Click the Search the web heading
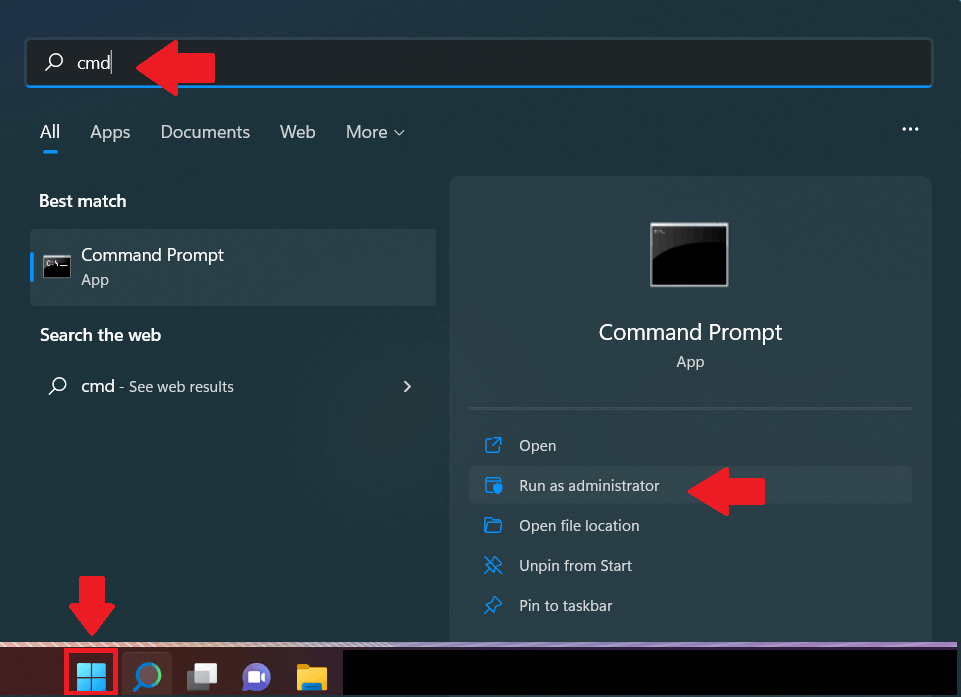 coord(101,335)
